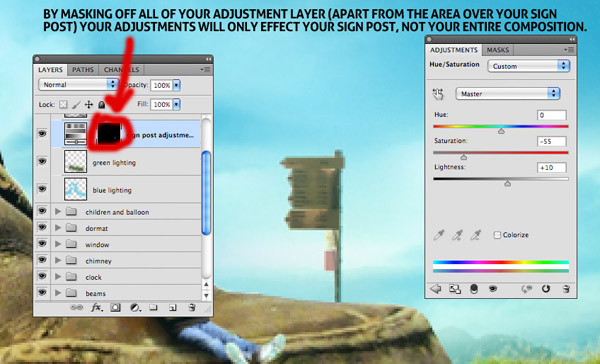Open the Opacity dropdown arrow
Image resolution: width=600 pixels, height=364 pixels.
pos(176,85)
